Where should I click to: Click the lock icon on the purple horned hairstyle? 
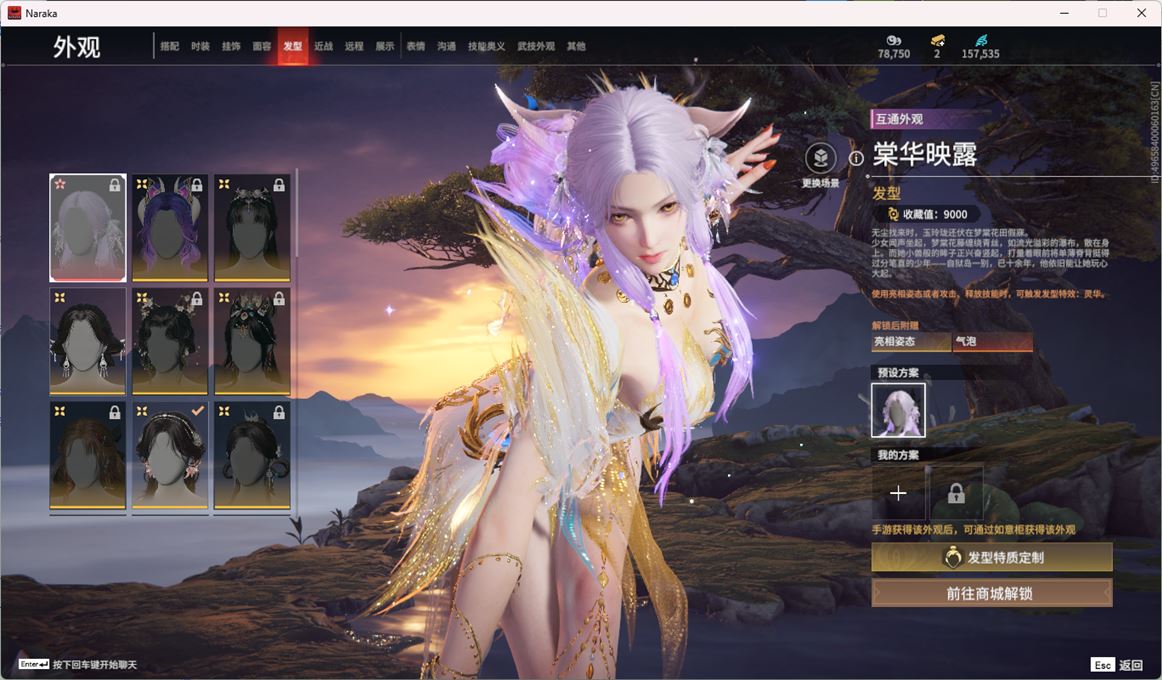(x=196, y=184)
